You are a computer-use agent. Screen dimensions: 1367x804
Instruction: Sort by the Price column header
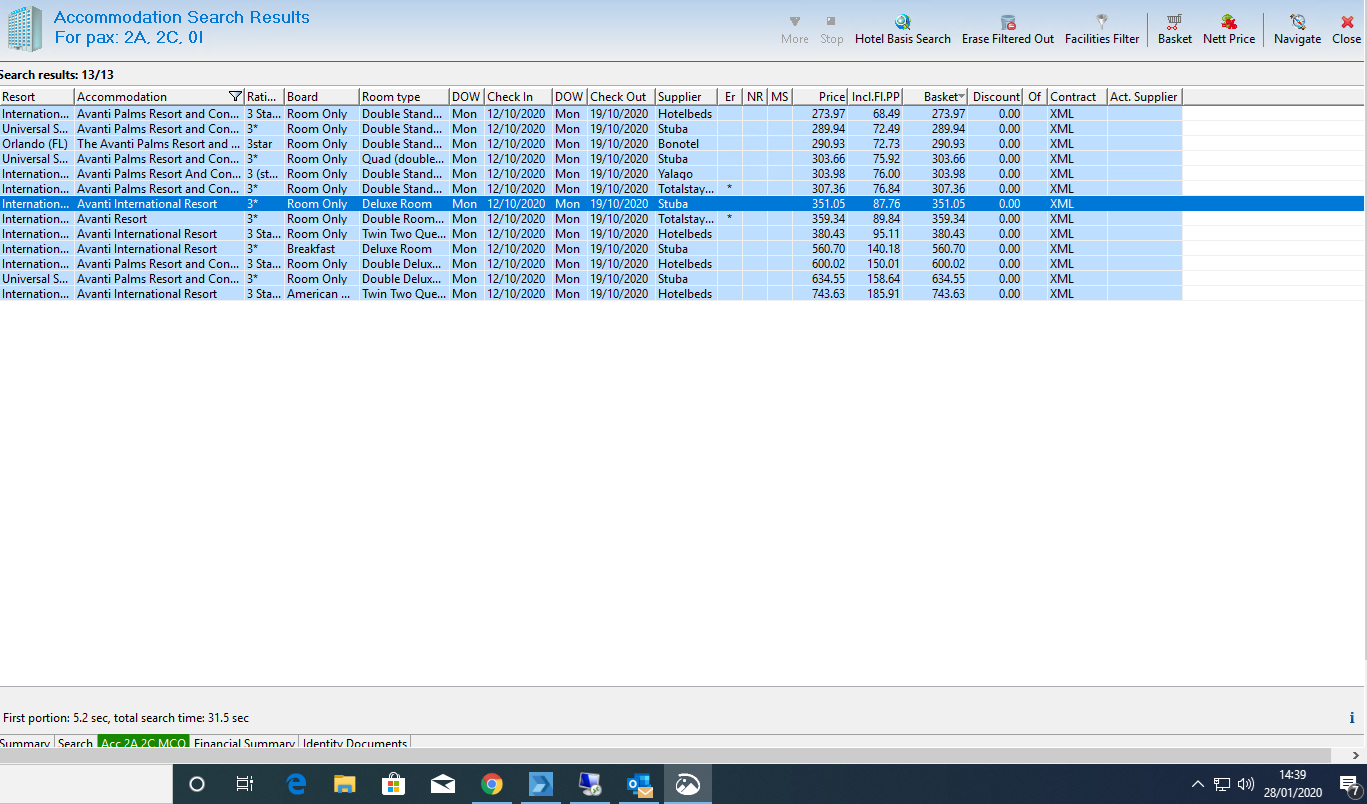coord(820,97)
